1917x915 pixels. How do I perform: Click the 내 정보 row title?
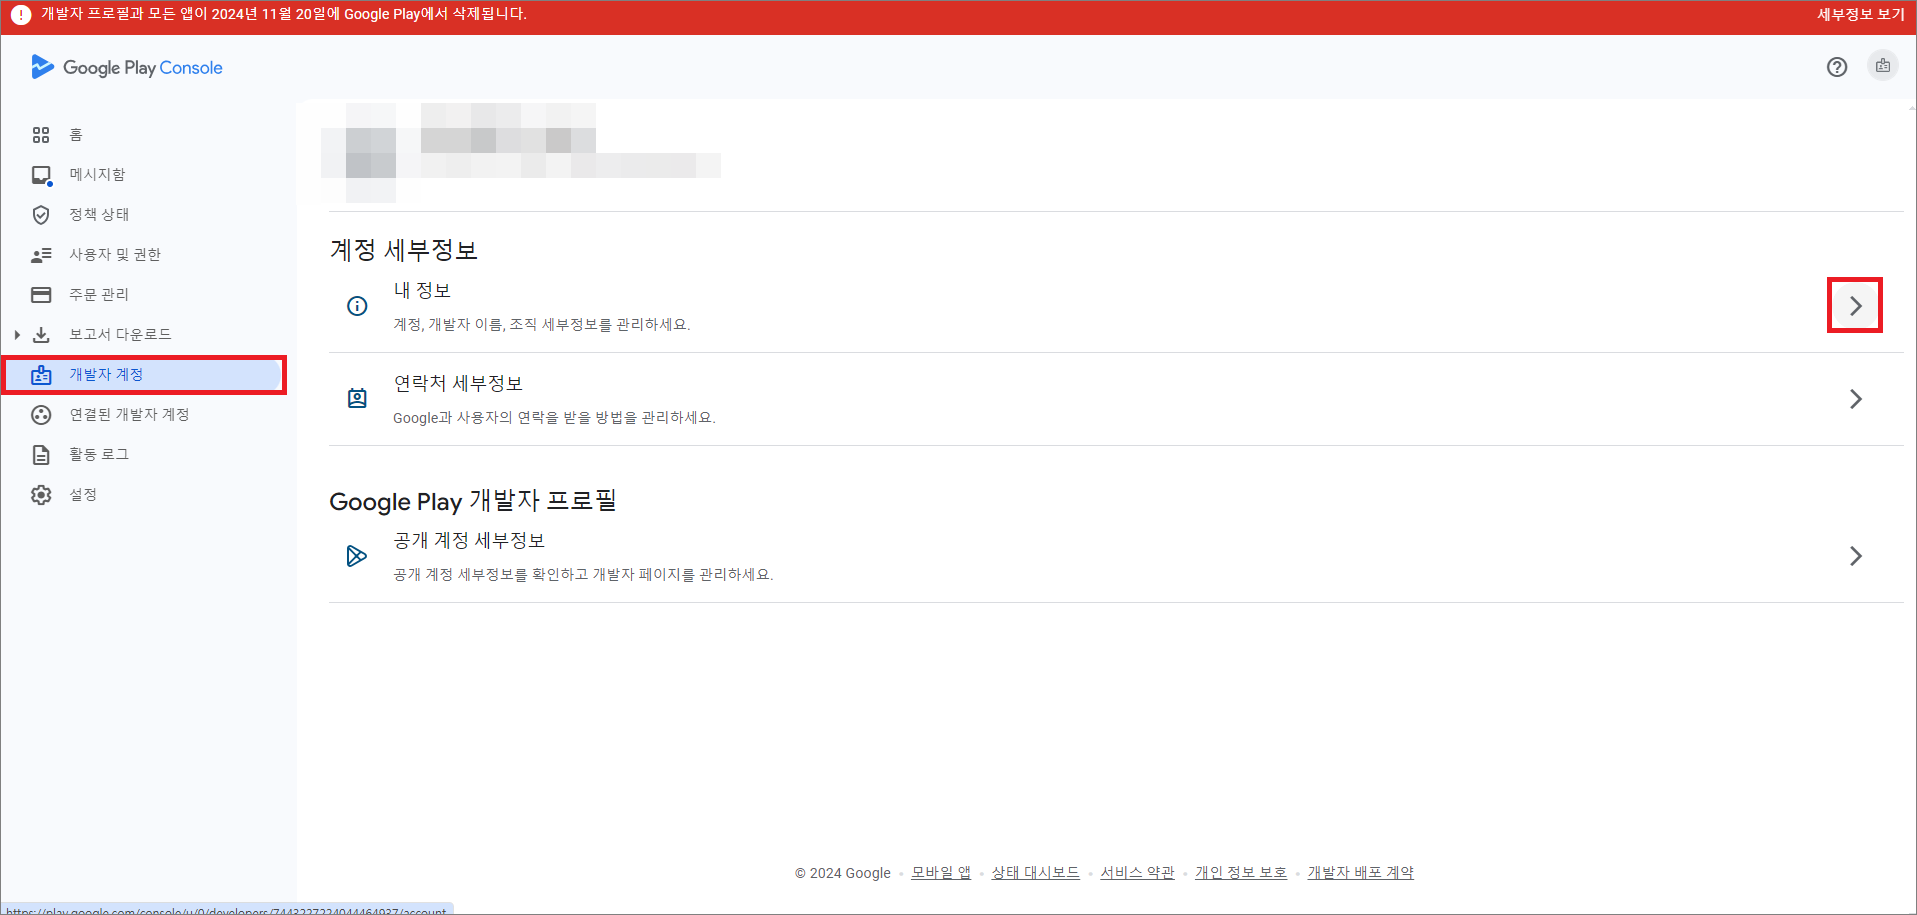[422, 291]
